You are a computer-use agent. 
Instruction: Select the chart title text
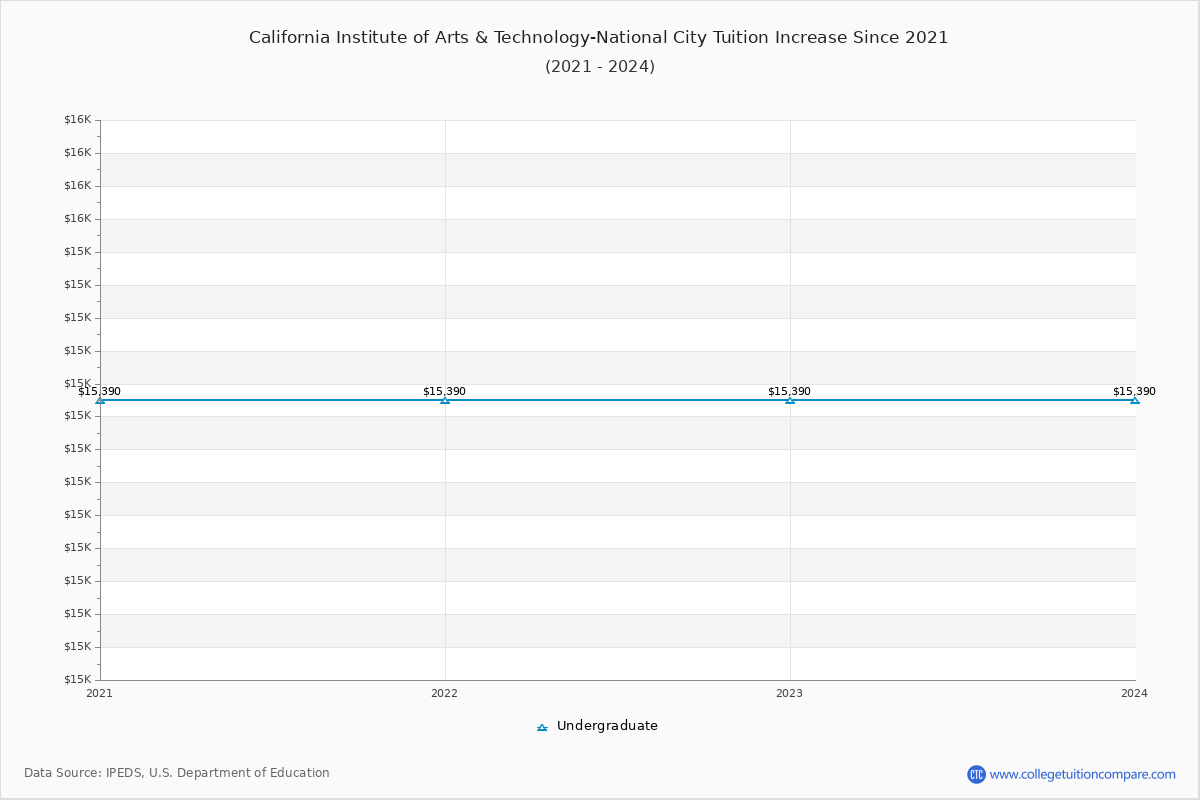tap(598, 38)
